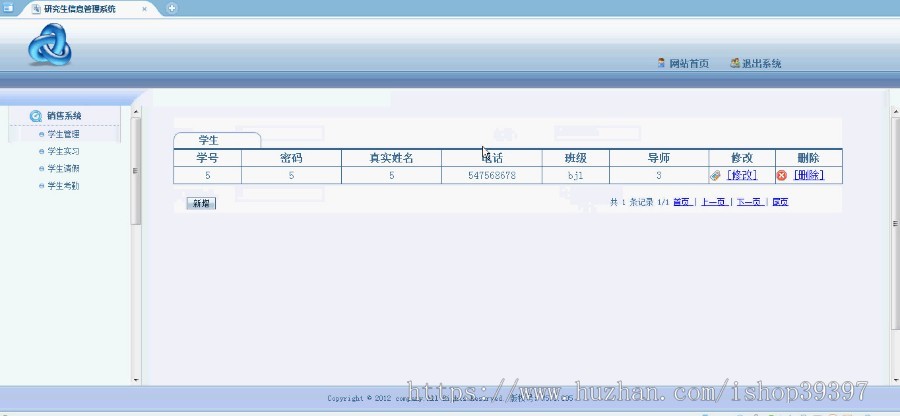900x416 pixels.
Task: Go to 上一页 in pagination
Action: coord(715,202)
